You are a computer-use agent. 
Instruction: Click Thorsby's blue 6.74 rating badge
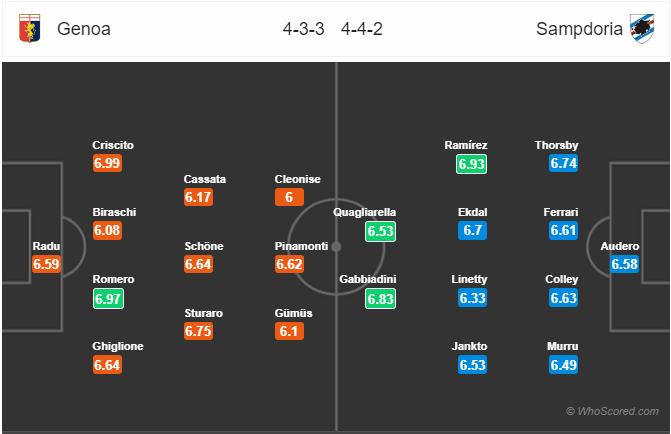[x=564, y=163]
